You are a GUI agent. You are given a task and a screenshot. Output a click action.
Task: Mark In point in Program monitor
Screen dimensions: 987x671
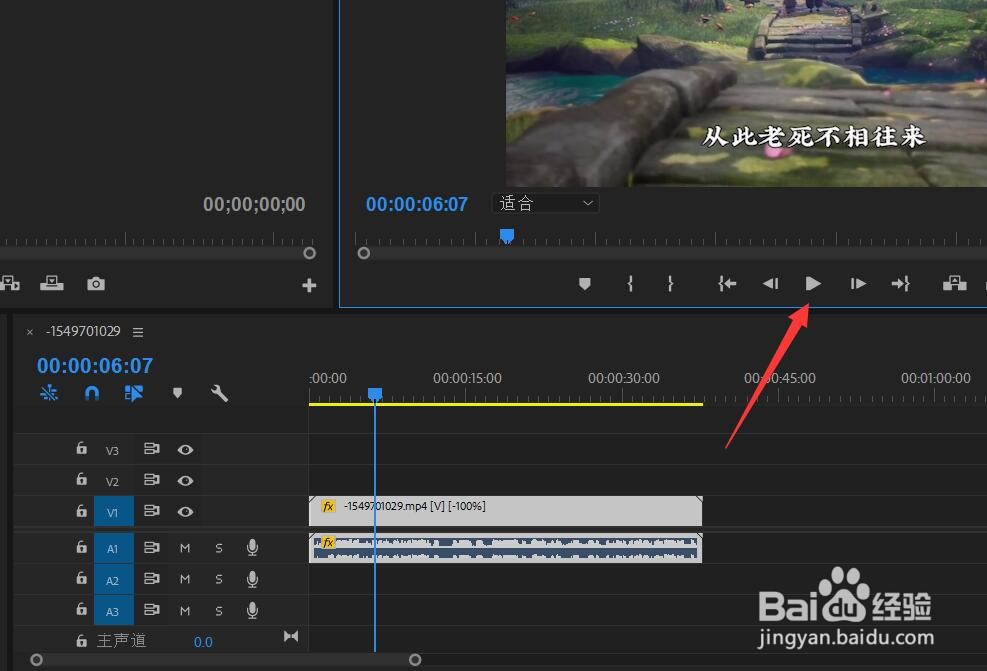click(x=630, y=284)
